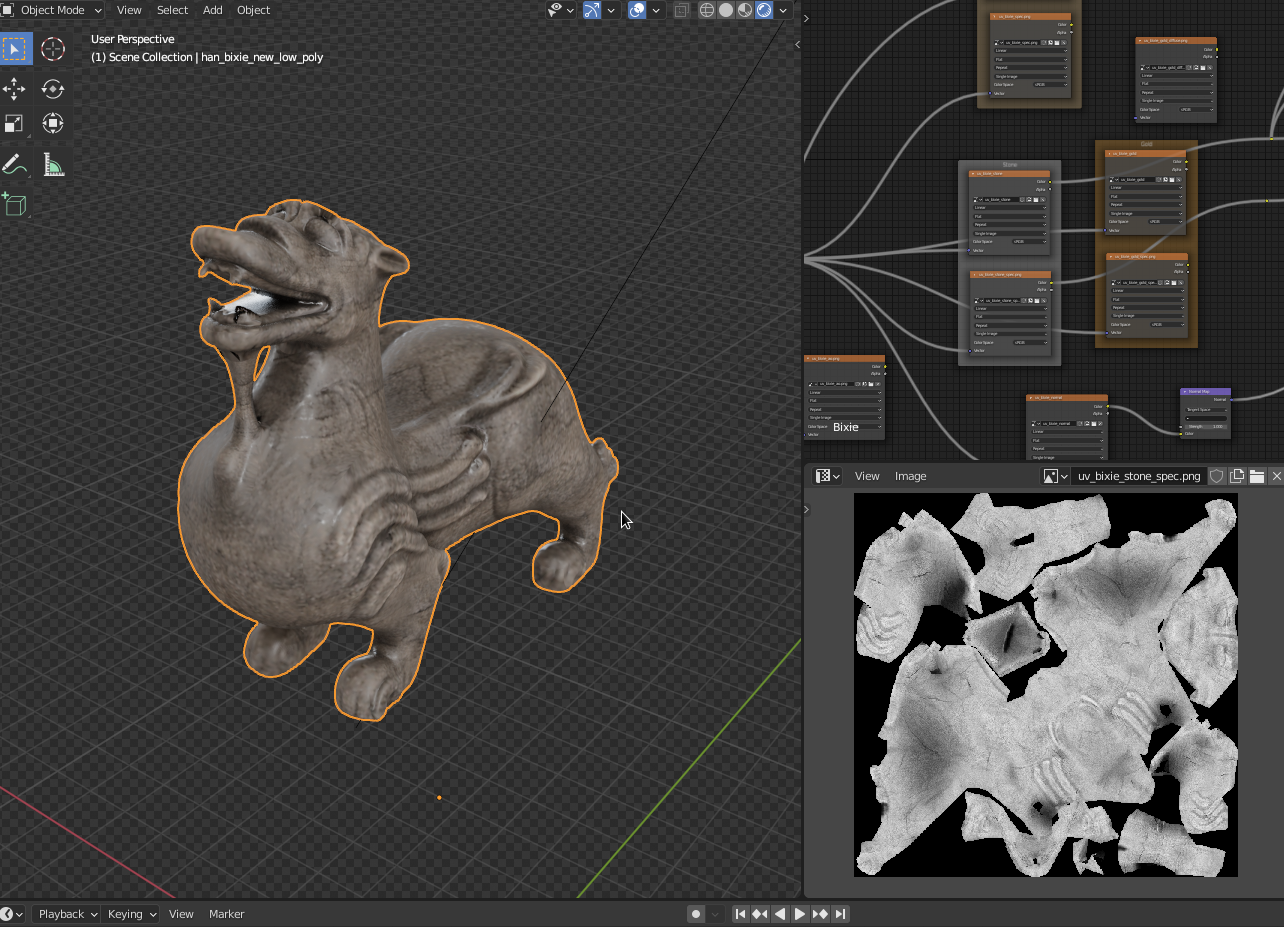
Task: Jump to next keyframe
Action: [820, 914]
